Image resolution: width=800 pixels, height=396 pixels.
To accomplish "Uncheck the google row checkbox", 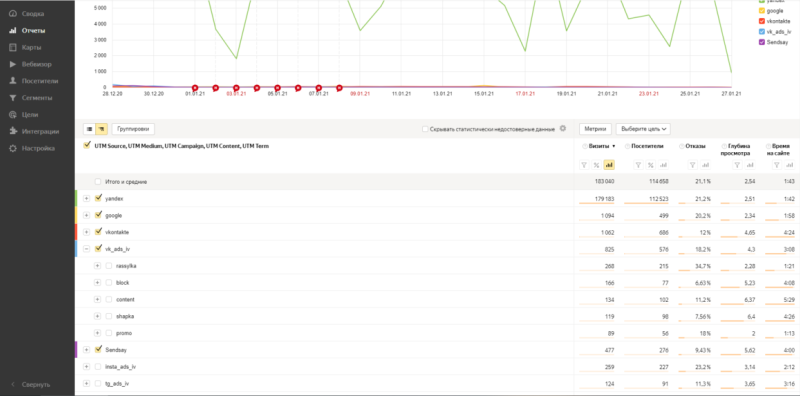I will point(98,215).
